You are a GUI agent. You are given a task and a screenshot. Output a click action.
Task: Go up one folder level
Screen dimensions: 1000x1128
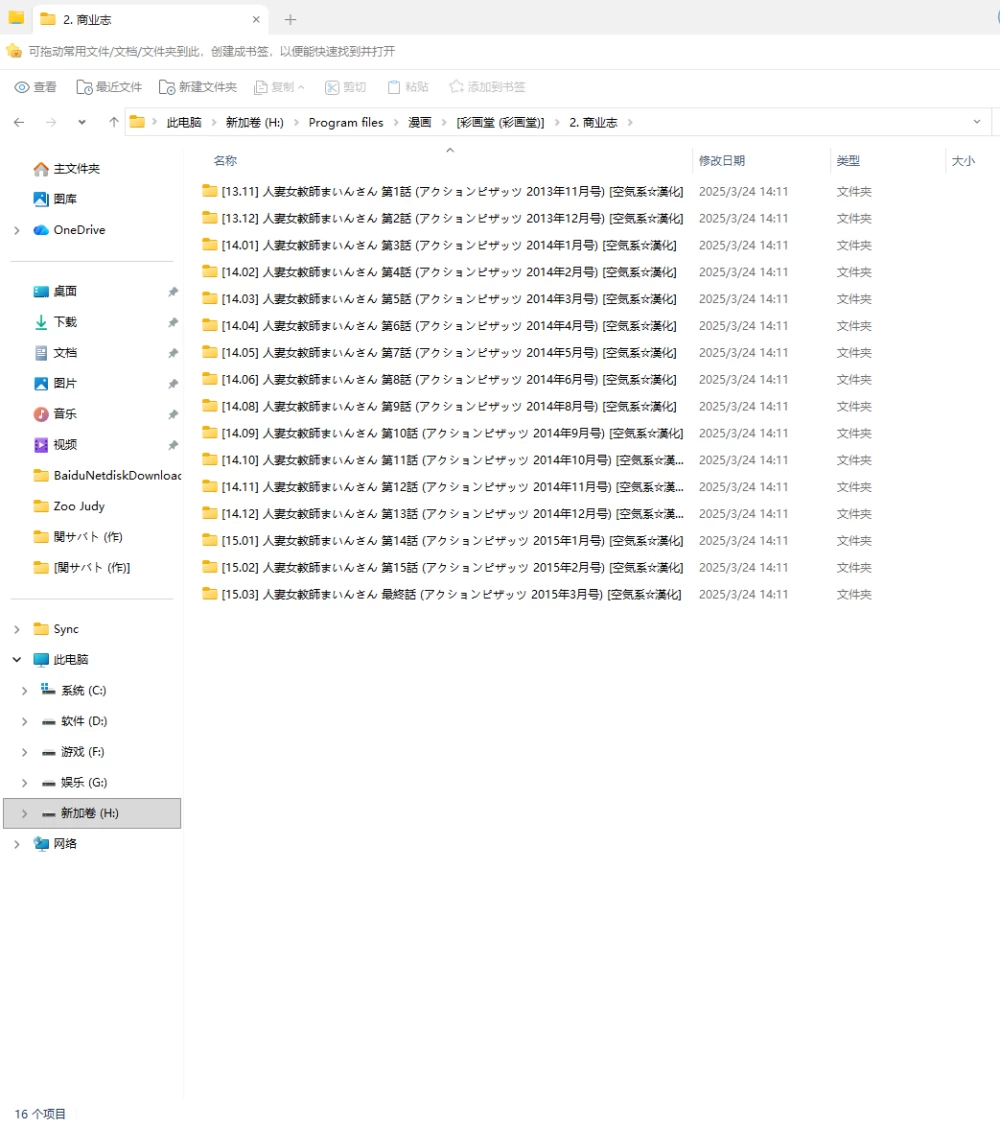click(x=114, y=122)
